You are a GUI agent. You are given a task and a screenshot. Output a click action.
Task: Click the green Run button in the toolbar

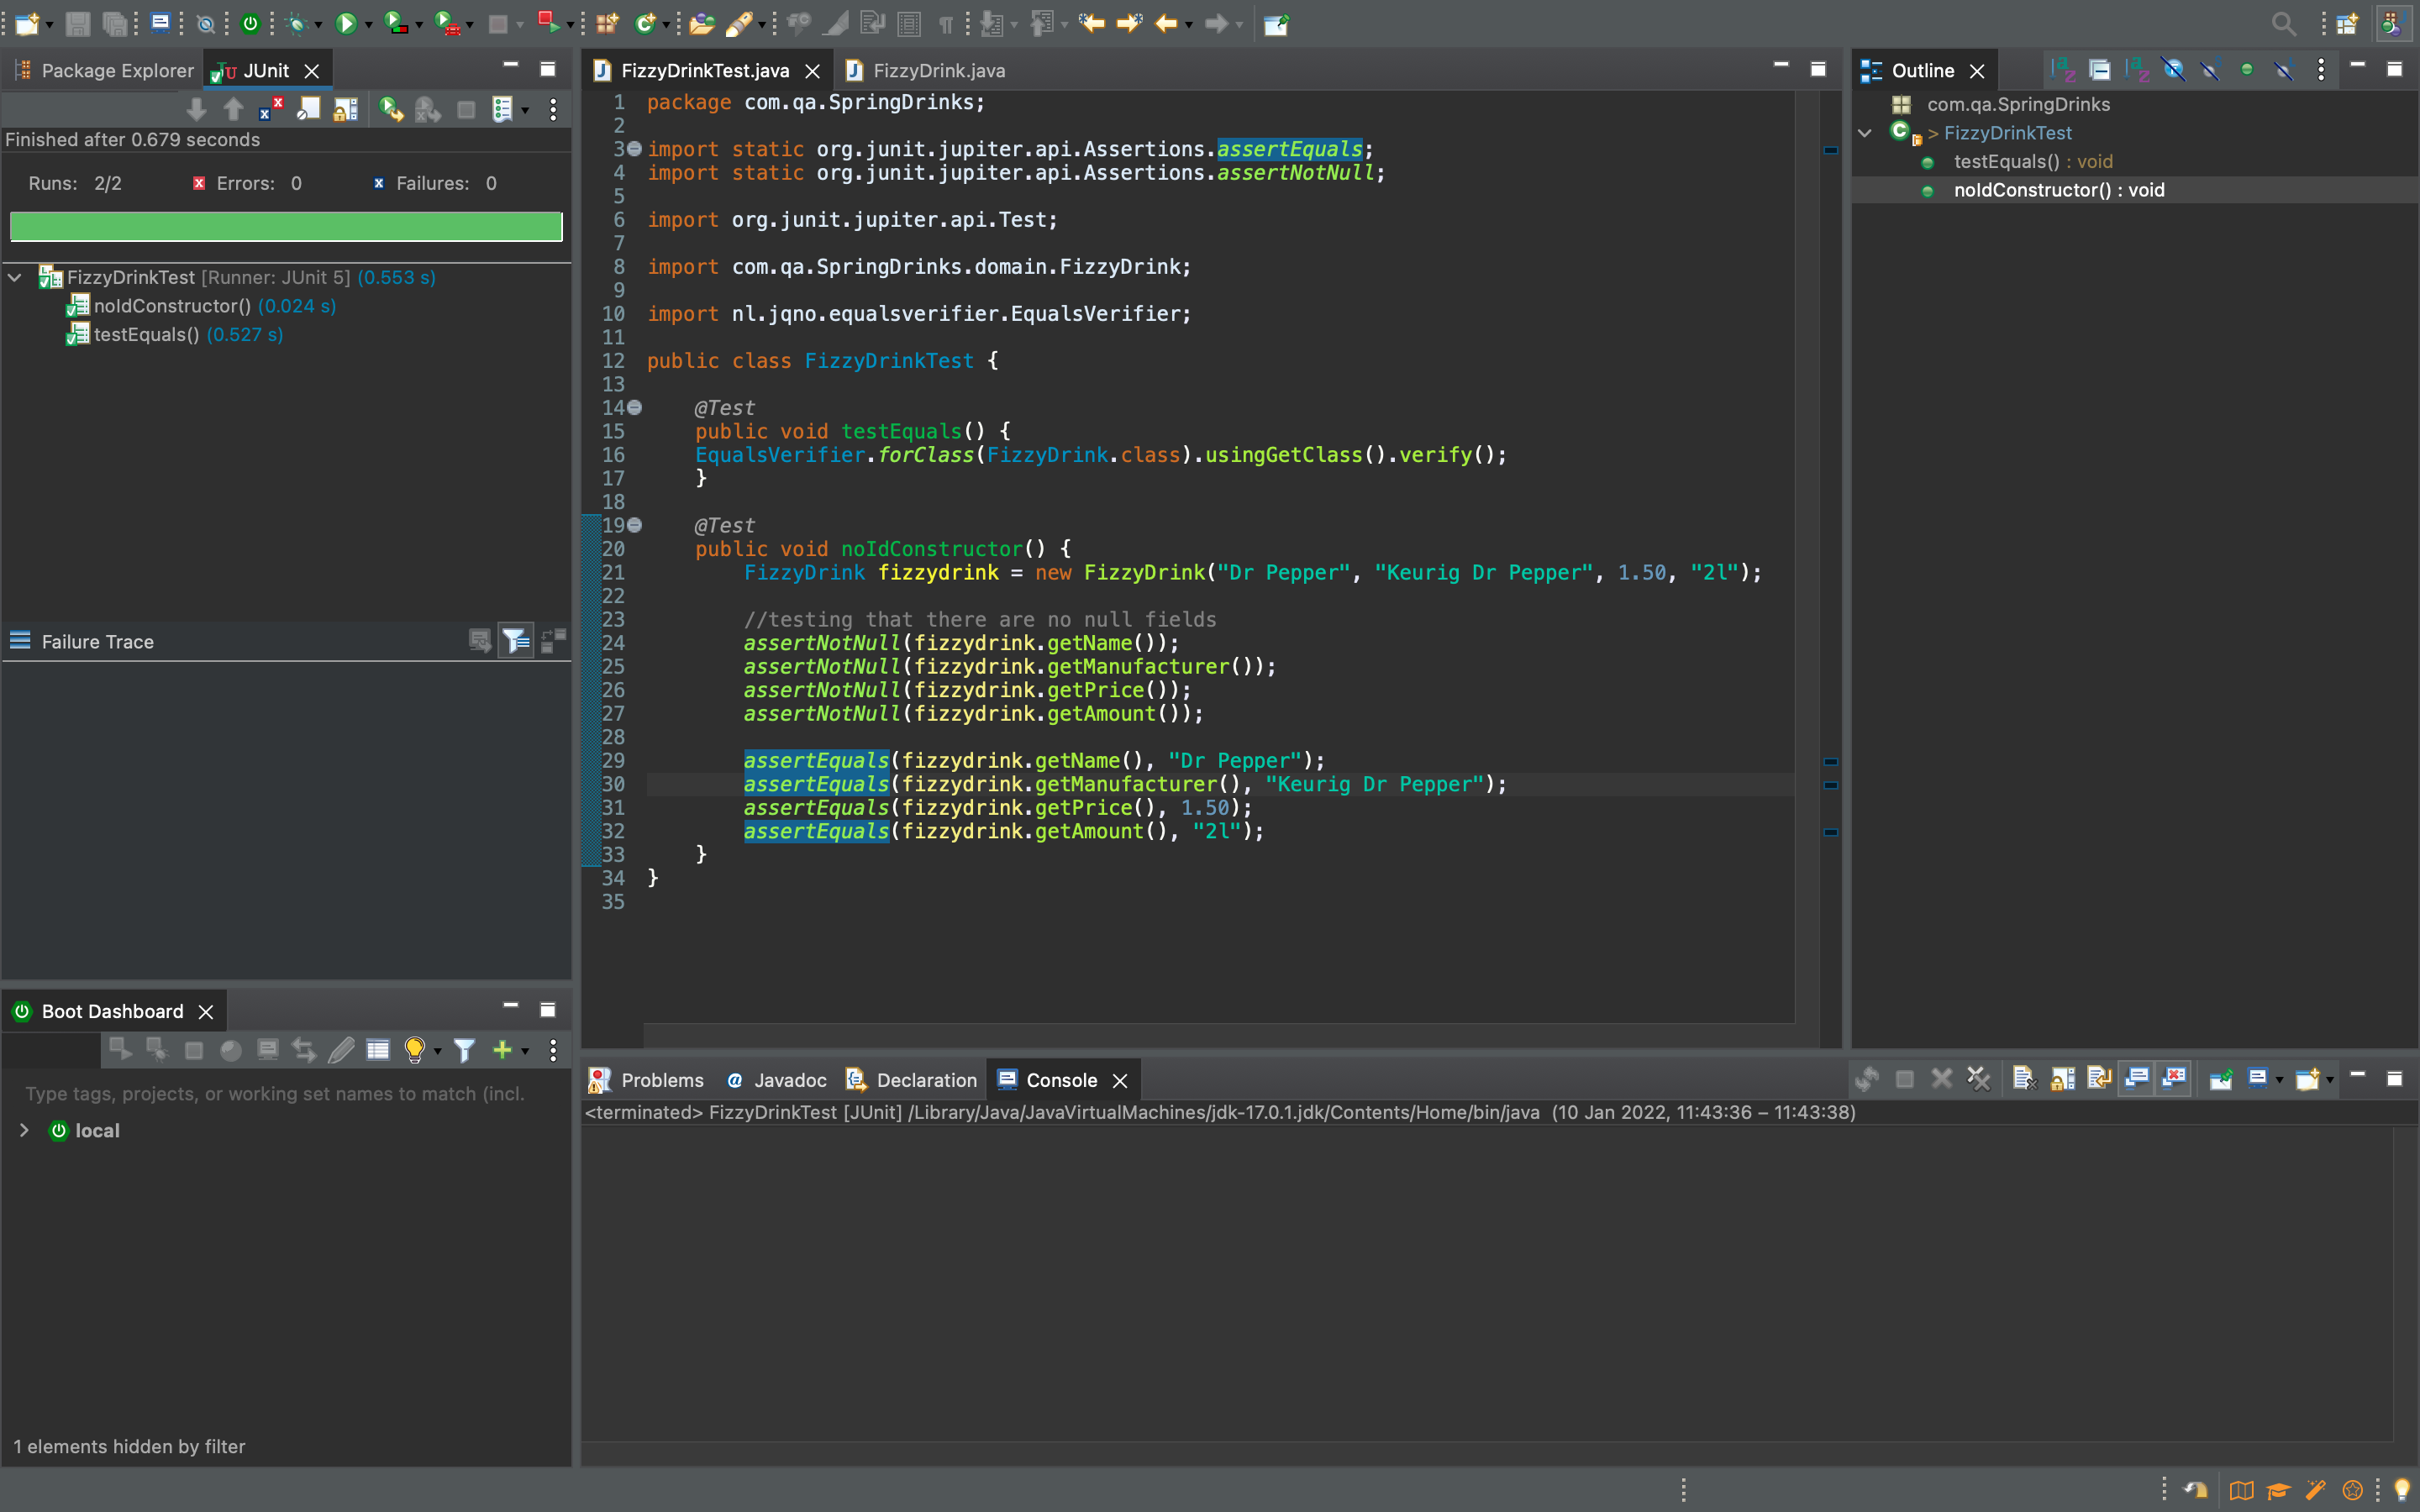tap(346, 23)
